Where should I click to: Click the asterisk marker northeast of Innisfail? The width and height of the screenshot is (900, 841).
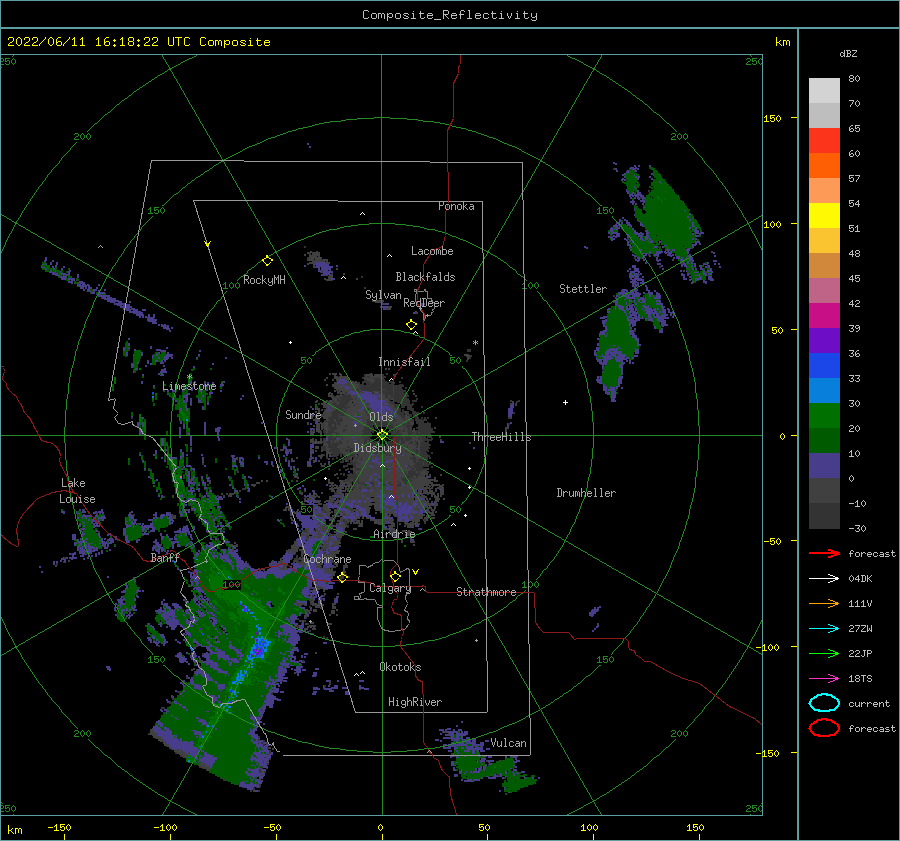click(475, 343)
